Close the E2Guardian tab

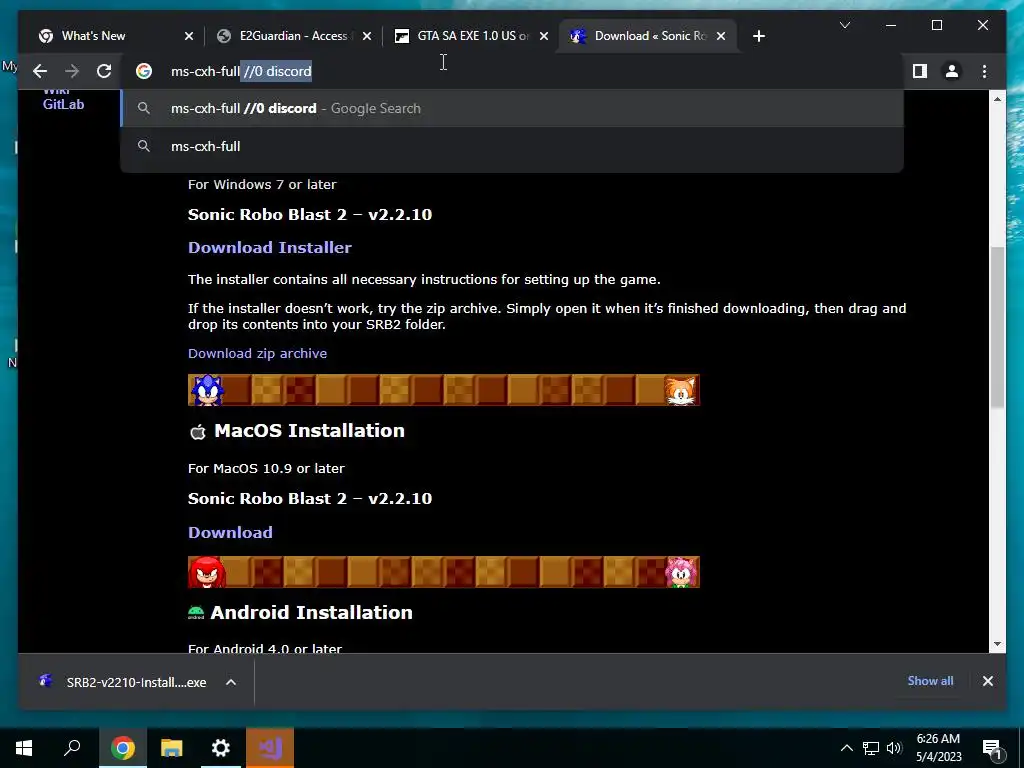point(367,36)
